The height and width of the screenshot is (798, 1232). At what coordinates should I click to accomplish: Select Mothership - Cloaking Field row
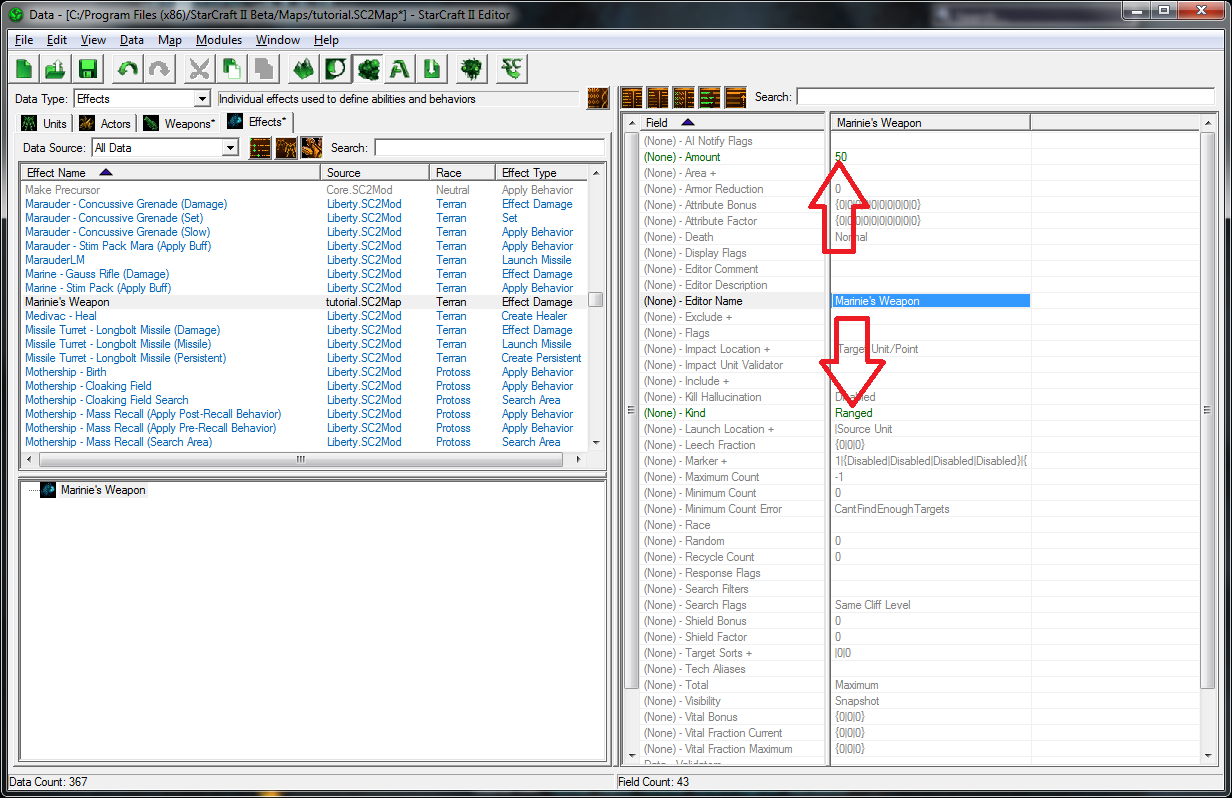tap(305, 386)
